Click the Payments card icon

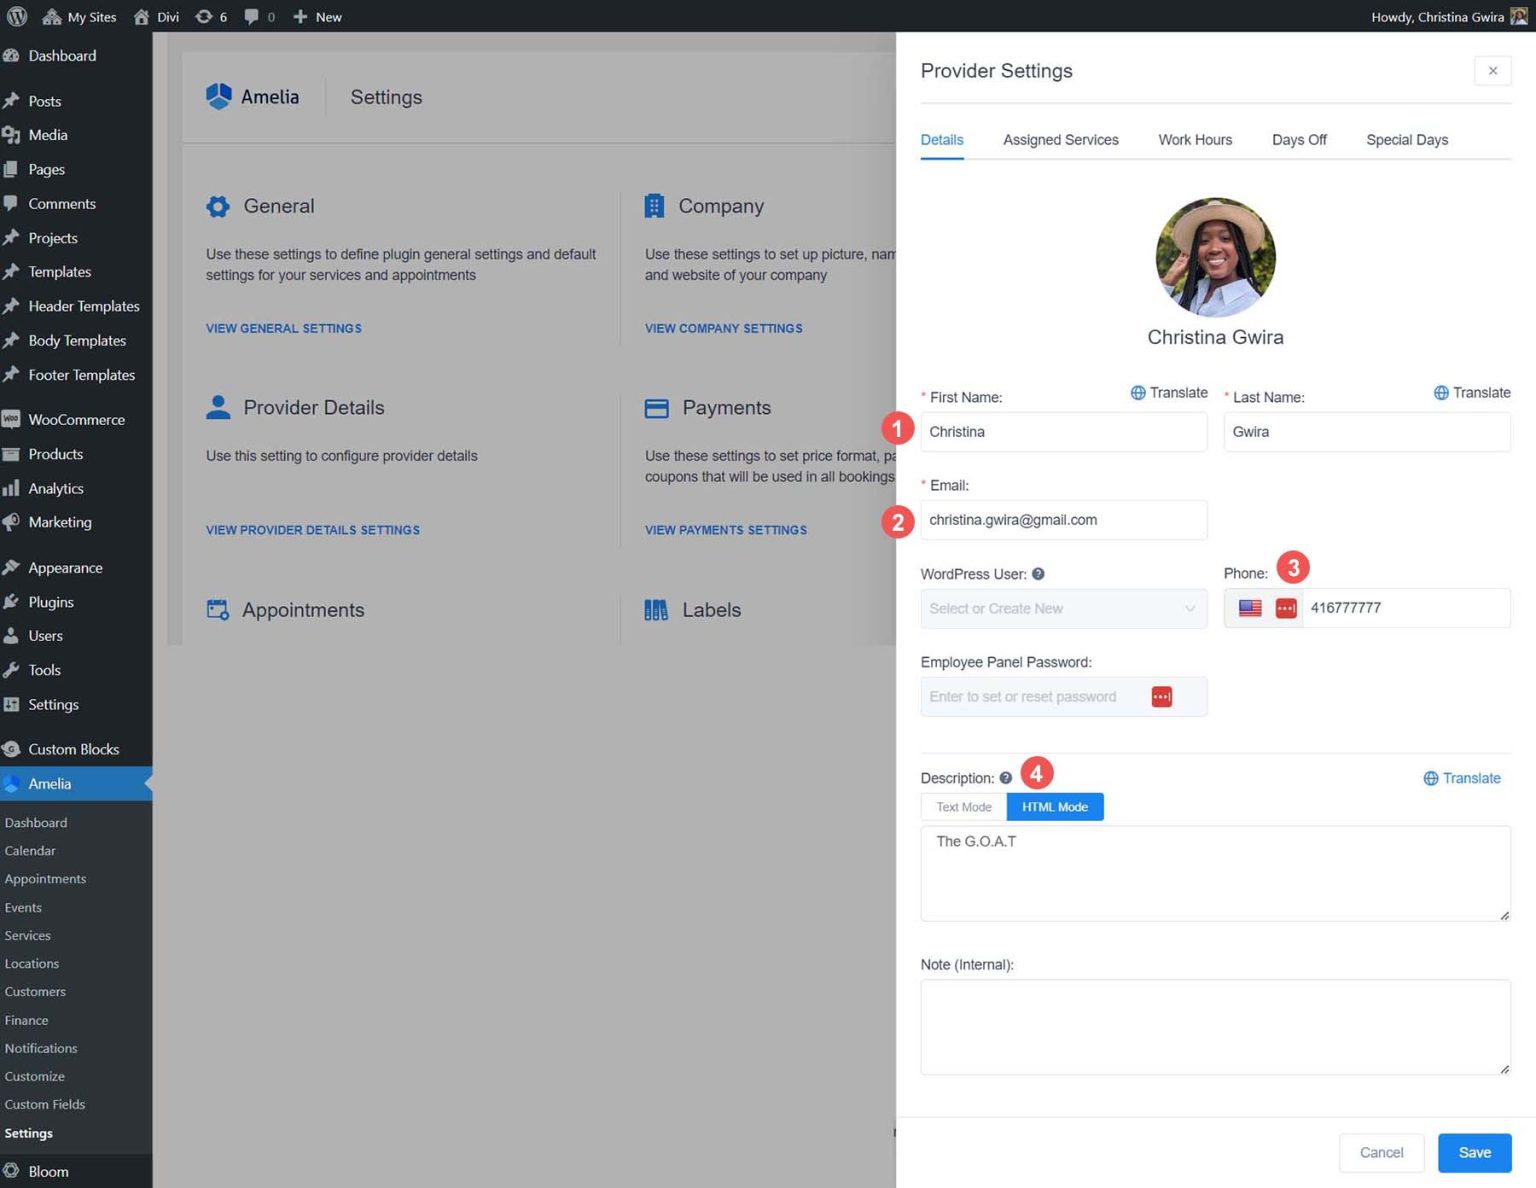point(657,409)
